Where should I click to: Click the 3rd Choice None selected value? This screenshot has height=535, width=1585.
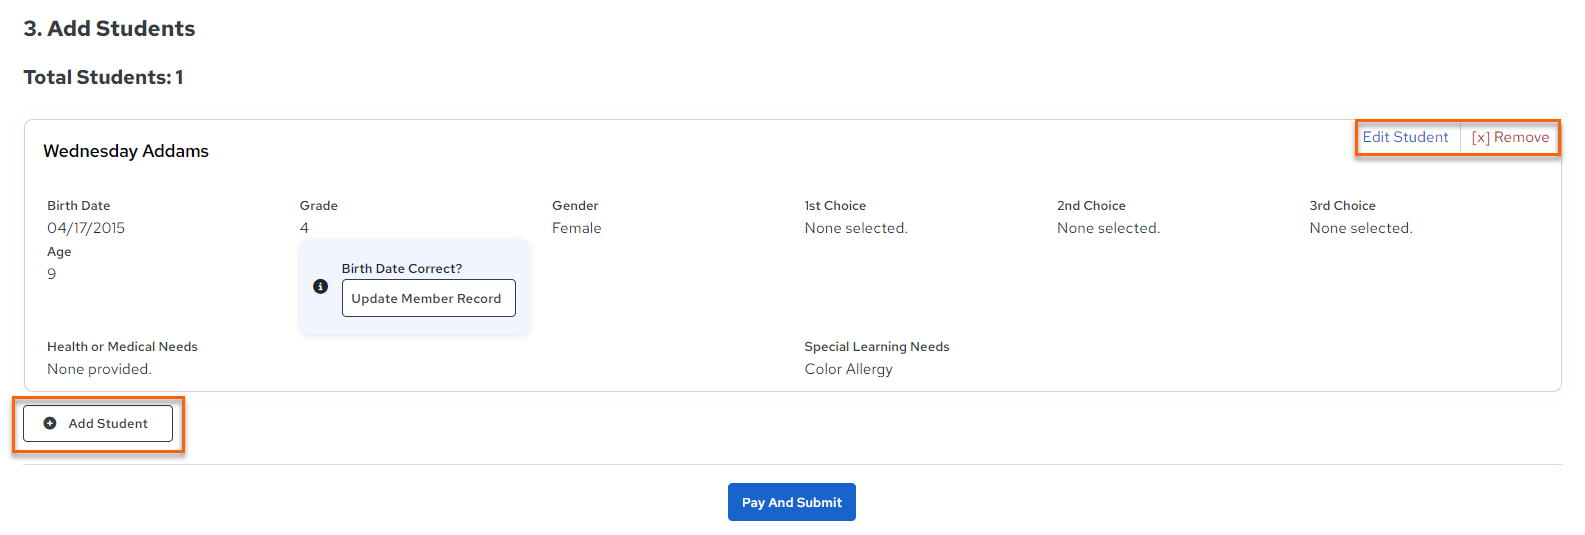pos(1361,228)
